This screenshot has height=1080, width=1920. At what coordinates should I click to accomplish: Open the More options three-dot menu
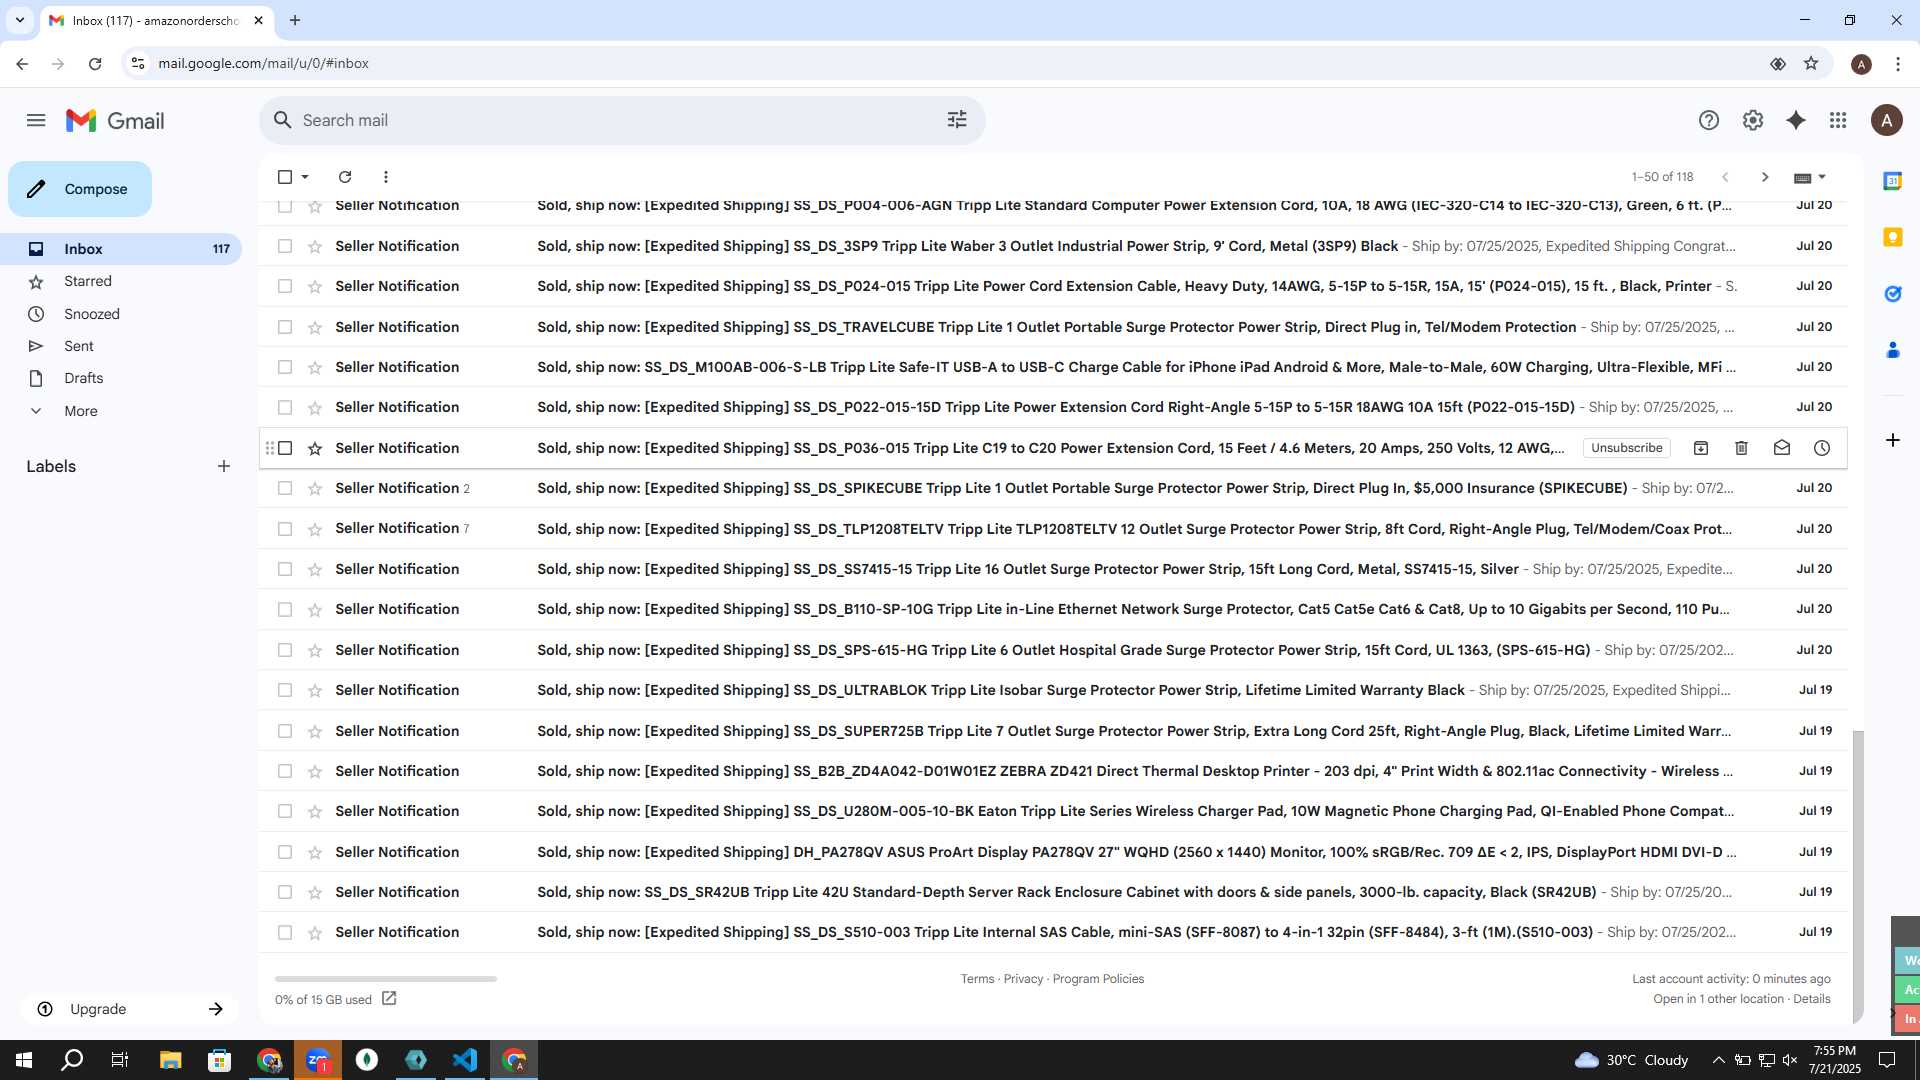pyautogui.click(x=386, y=177)
